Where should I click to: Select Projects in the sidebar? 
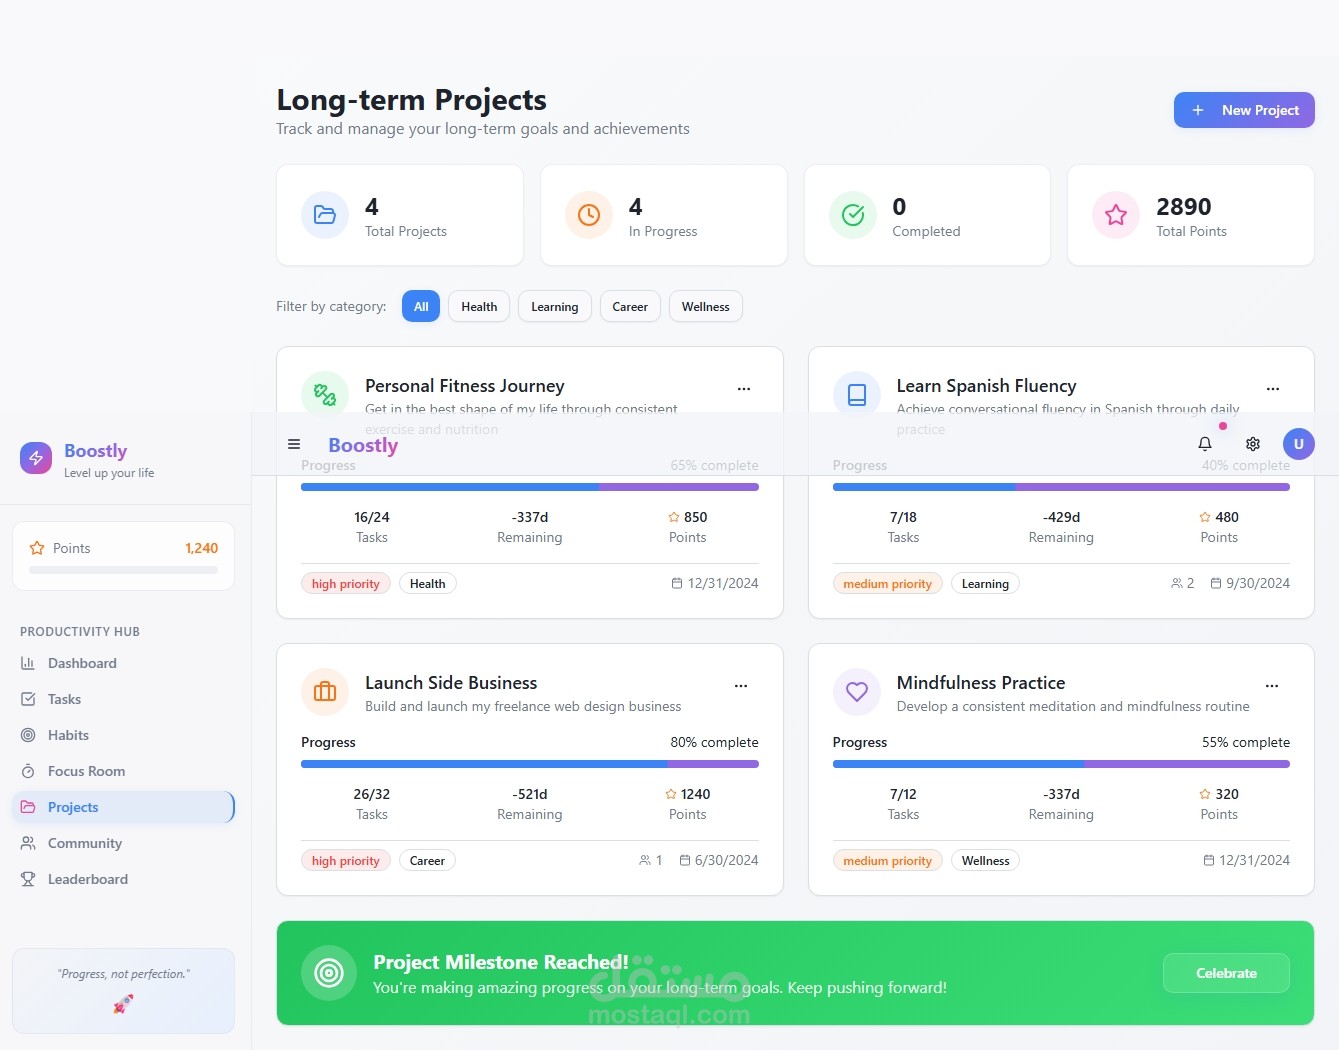[x=123, y=807]
